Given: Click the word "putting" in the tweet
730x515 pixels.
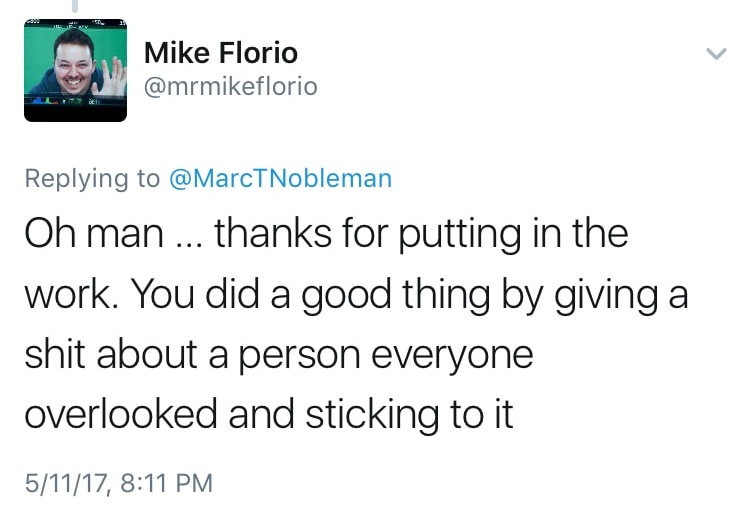Looking at the screenshot, I should point(456,236).
